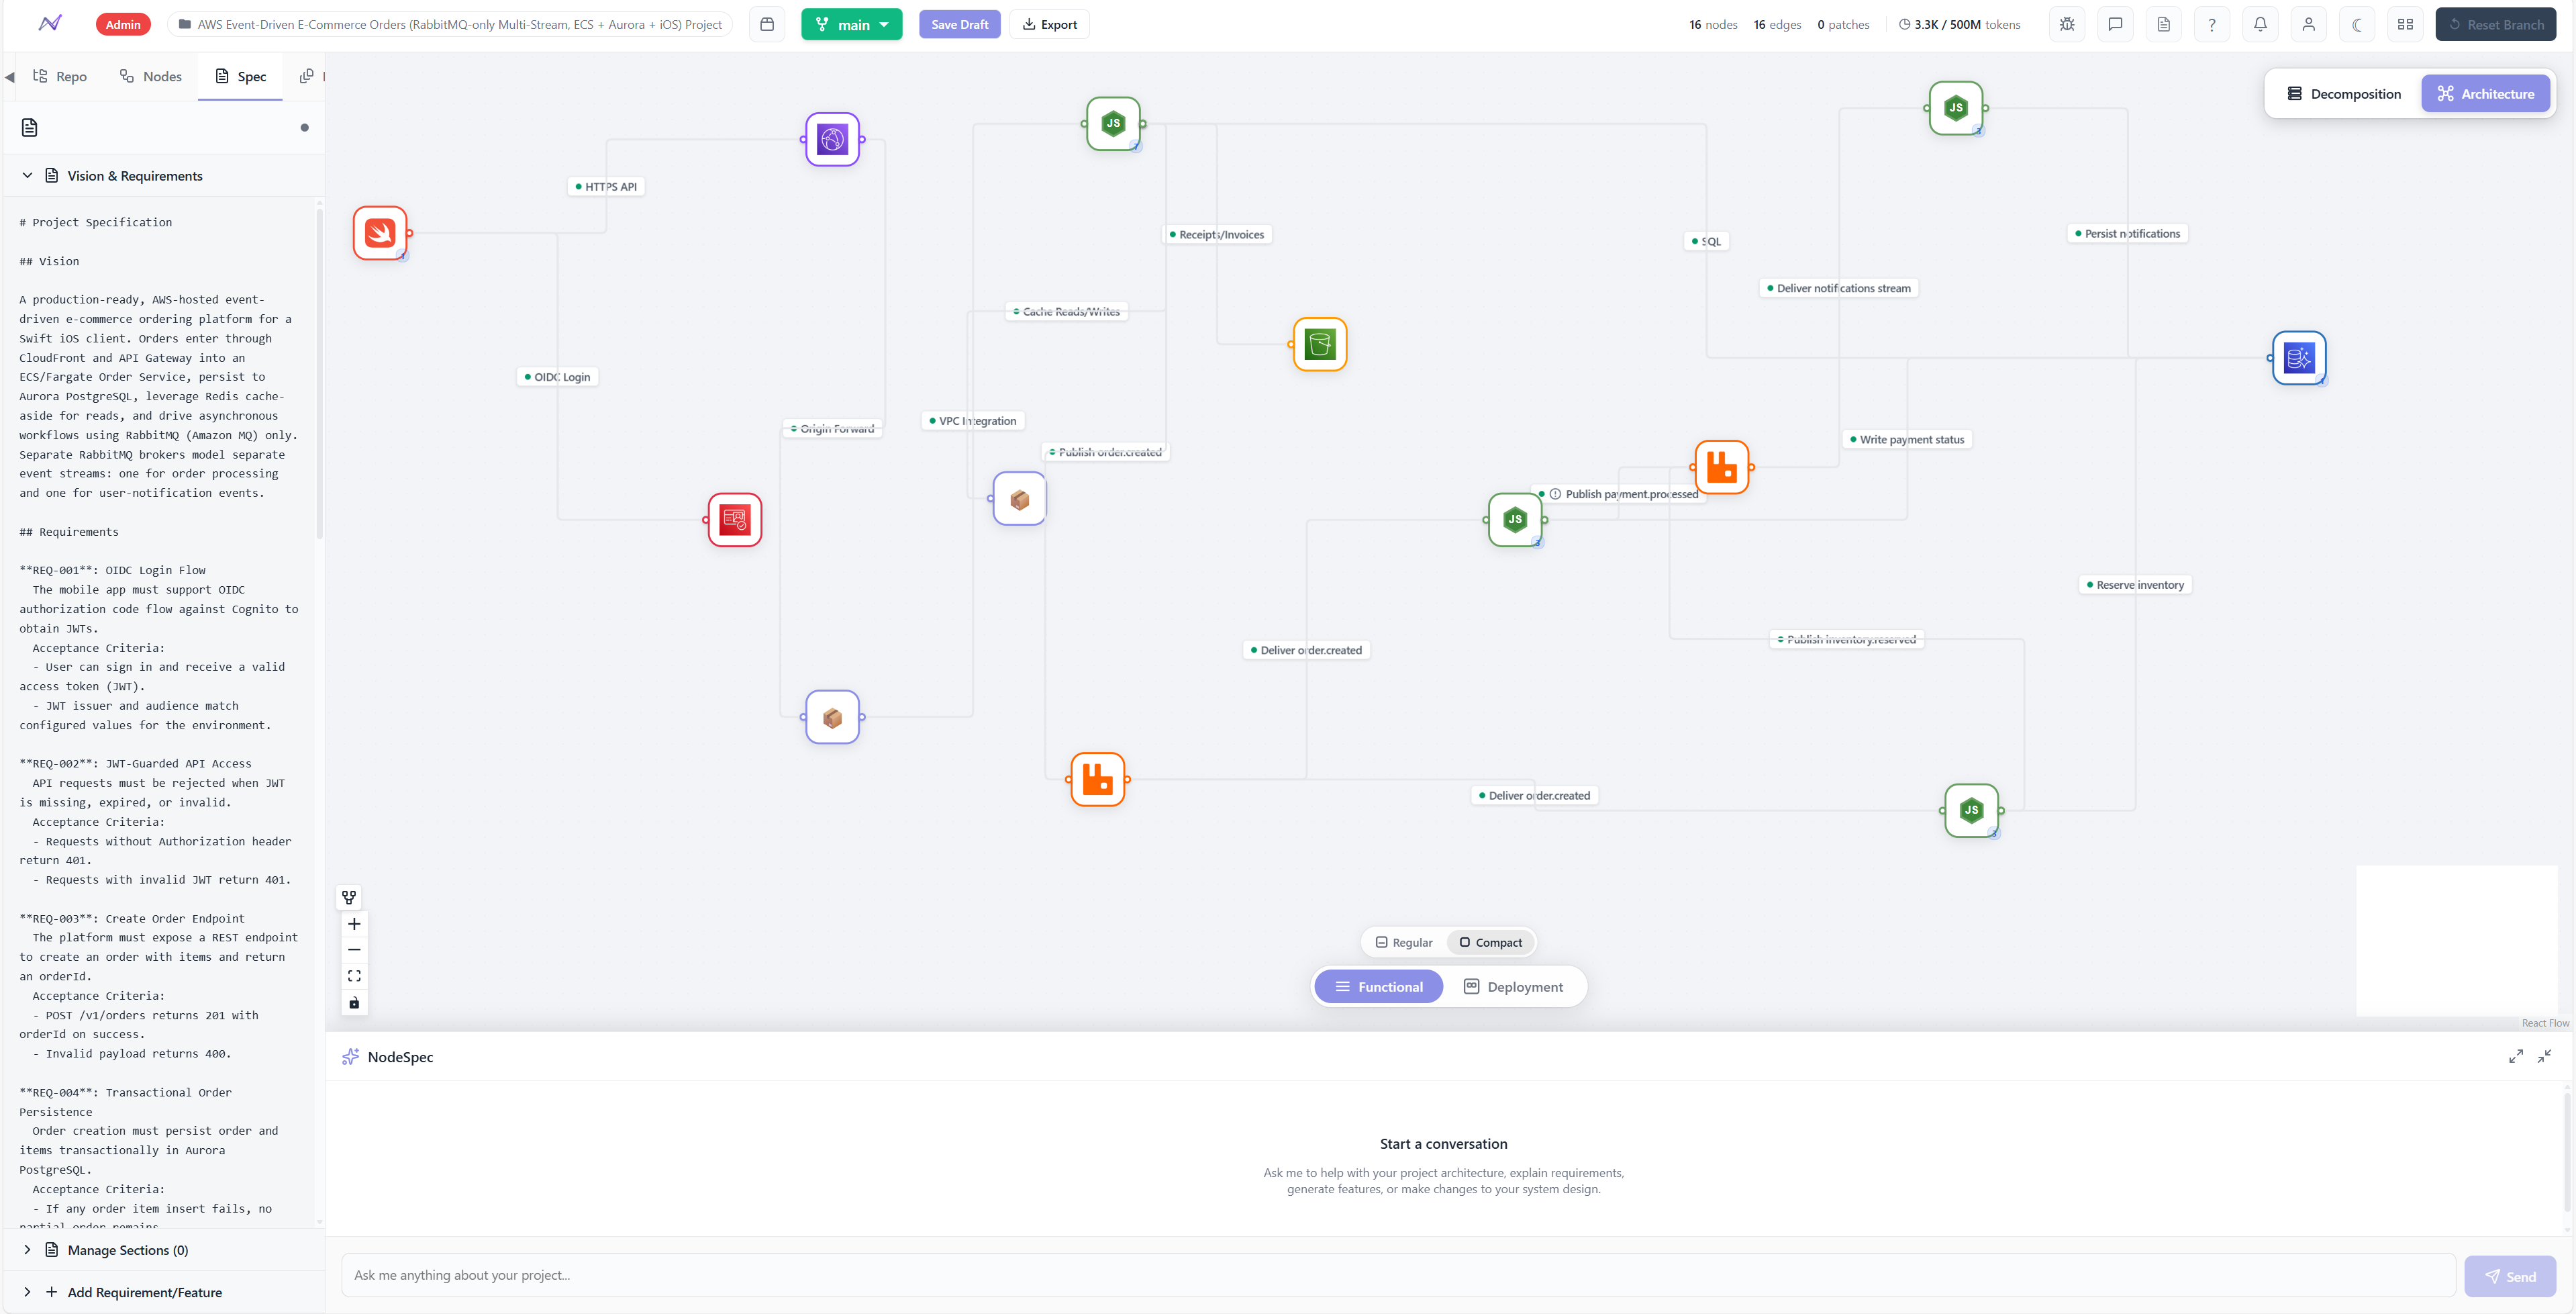Viewport: 2576px width, 1314px height.
Task: Lock canvas interactivity with the padlock icon
Action: click(x=354, y=1003)
